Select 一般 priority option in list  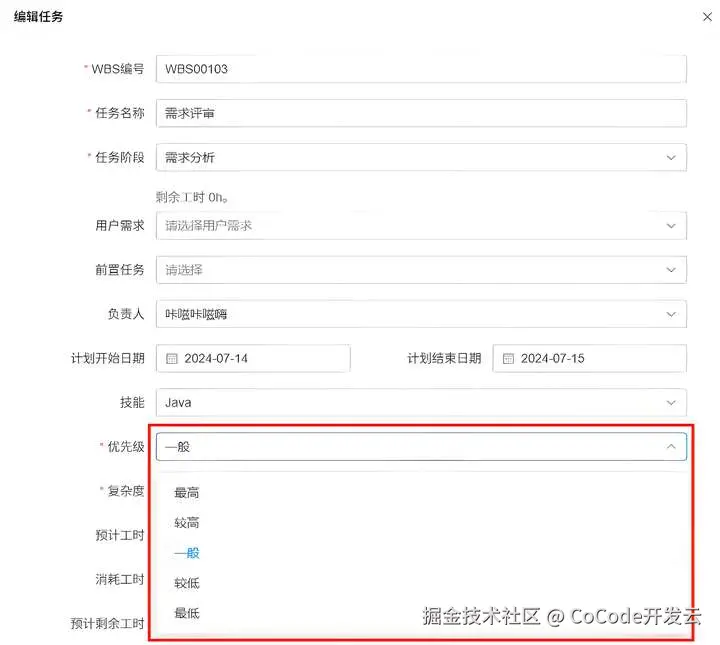coord(186,553)
